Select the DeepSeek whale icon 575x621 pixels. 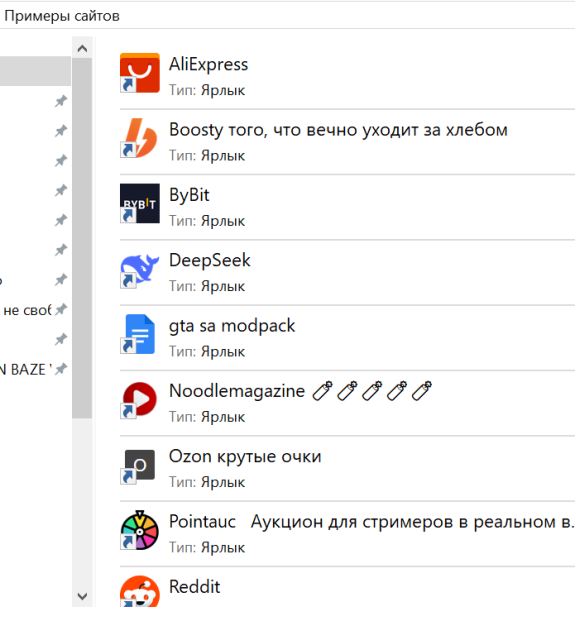[x=140, y=269]
